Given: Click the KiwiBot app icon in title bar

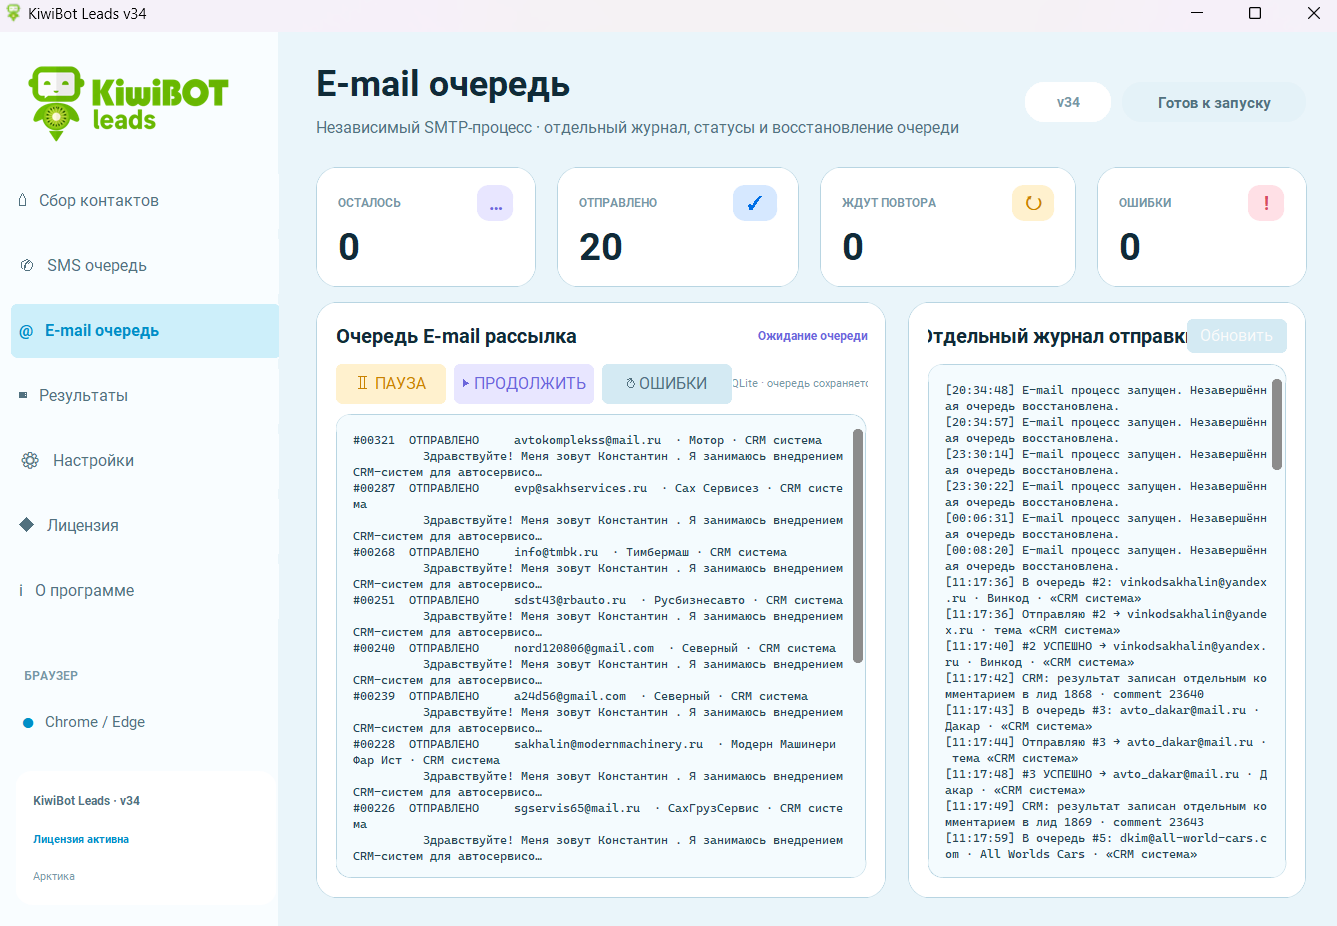Looking at the screenshot, I should pos(13,13).
